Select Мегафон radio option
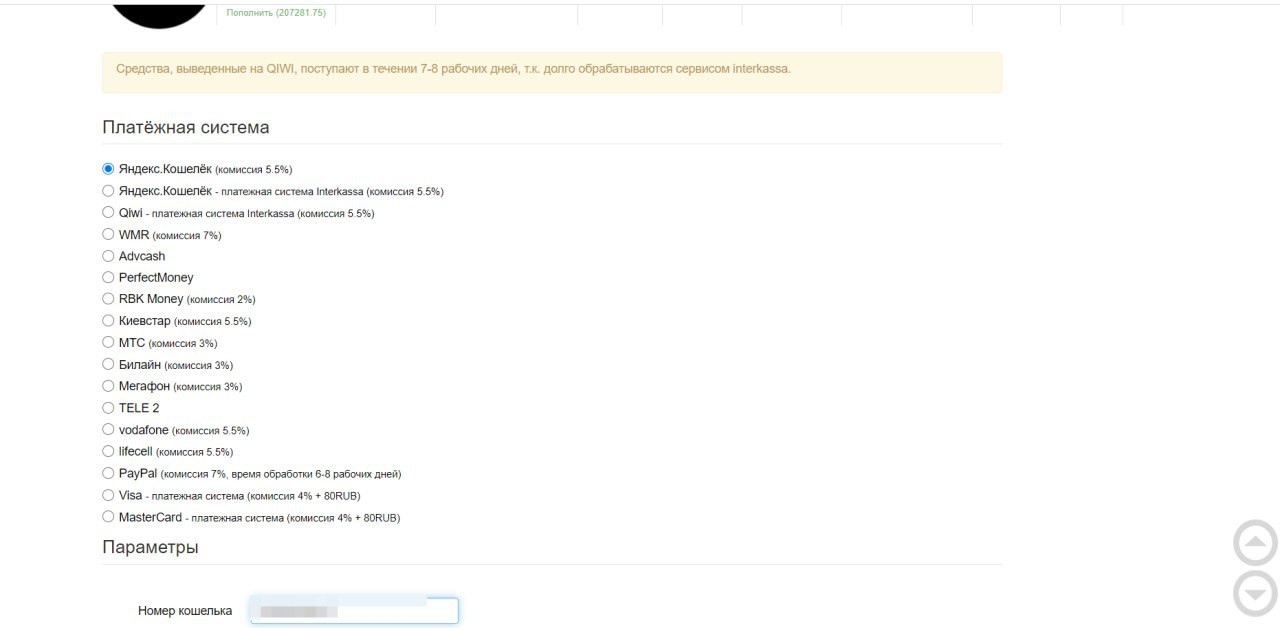The width and height of the screenshot is (1280, 628). (108, 385)
